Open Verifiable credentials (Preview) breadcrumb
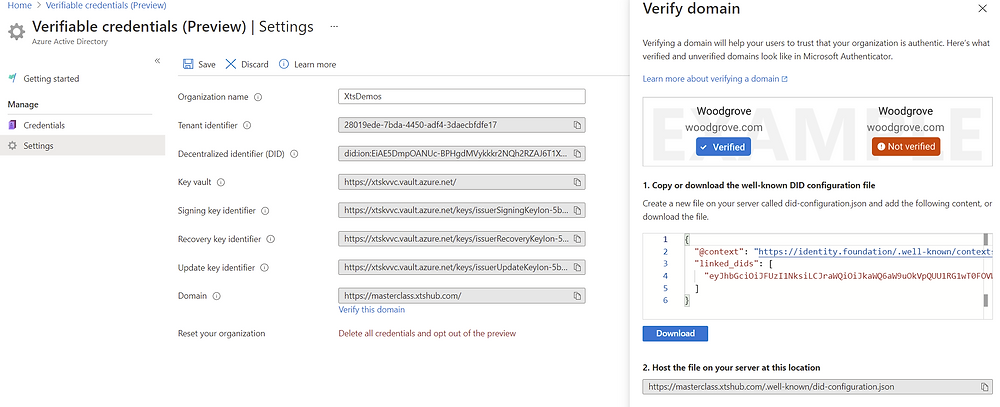The image size is (1000, 407). [106, 5]
